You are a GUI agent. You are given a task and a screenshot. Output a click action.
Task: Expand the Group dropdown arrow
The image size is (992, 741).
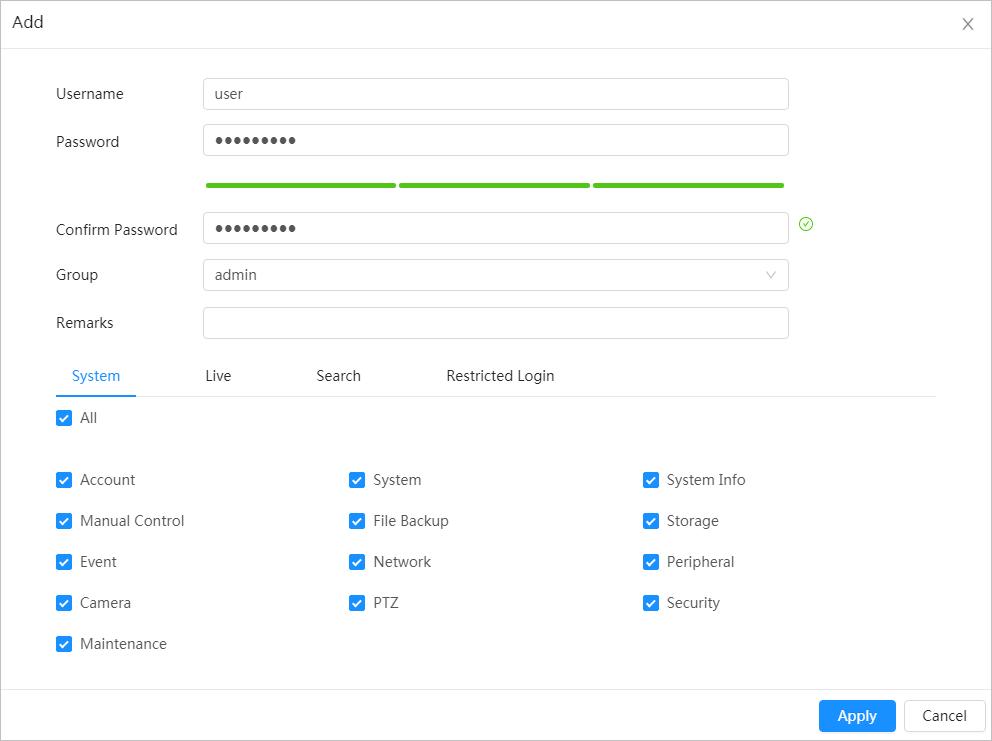(x=770, y=275)
